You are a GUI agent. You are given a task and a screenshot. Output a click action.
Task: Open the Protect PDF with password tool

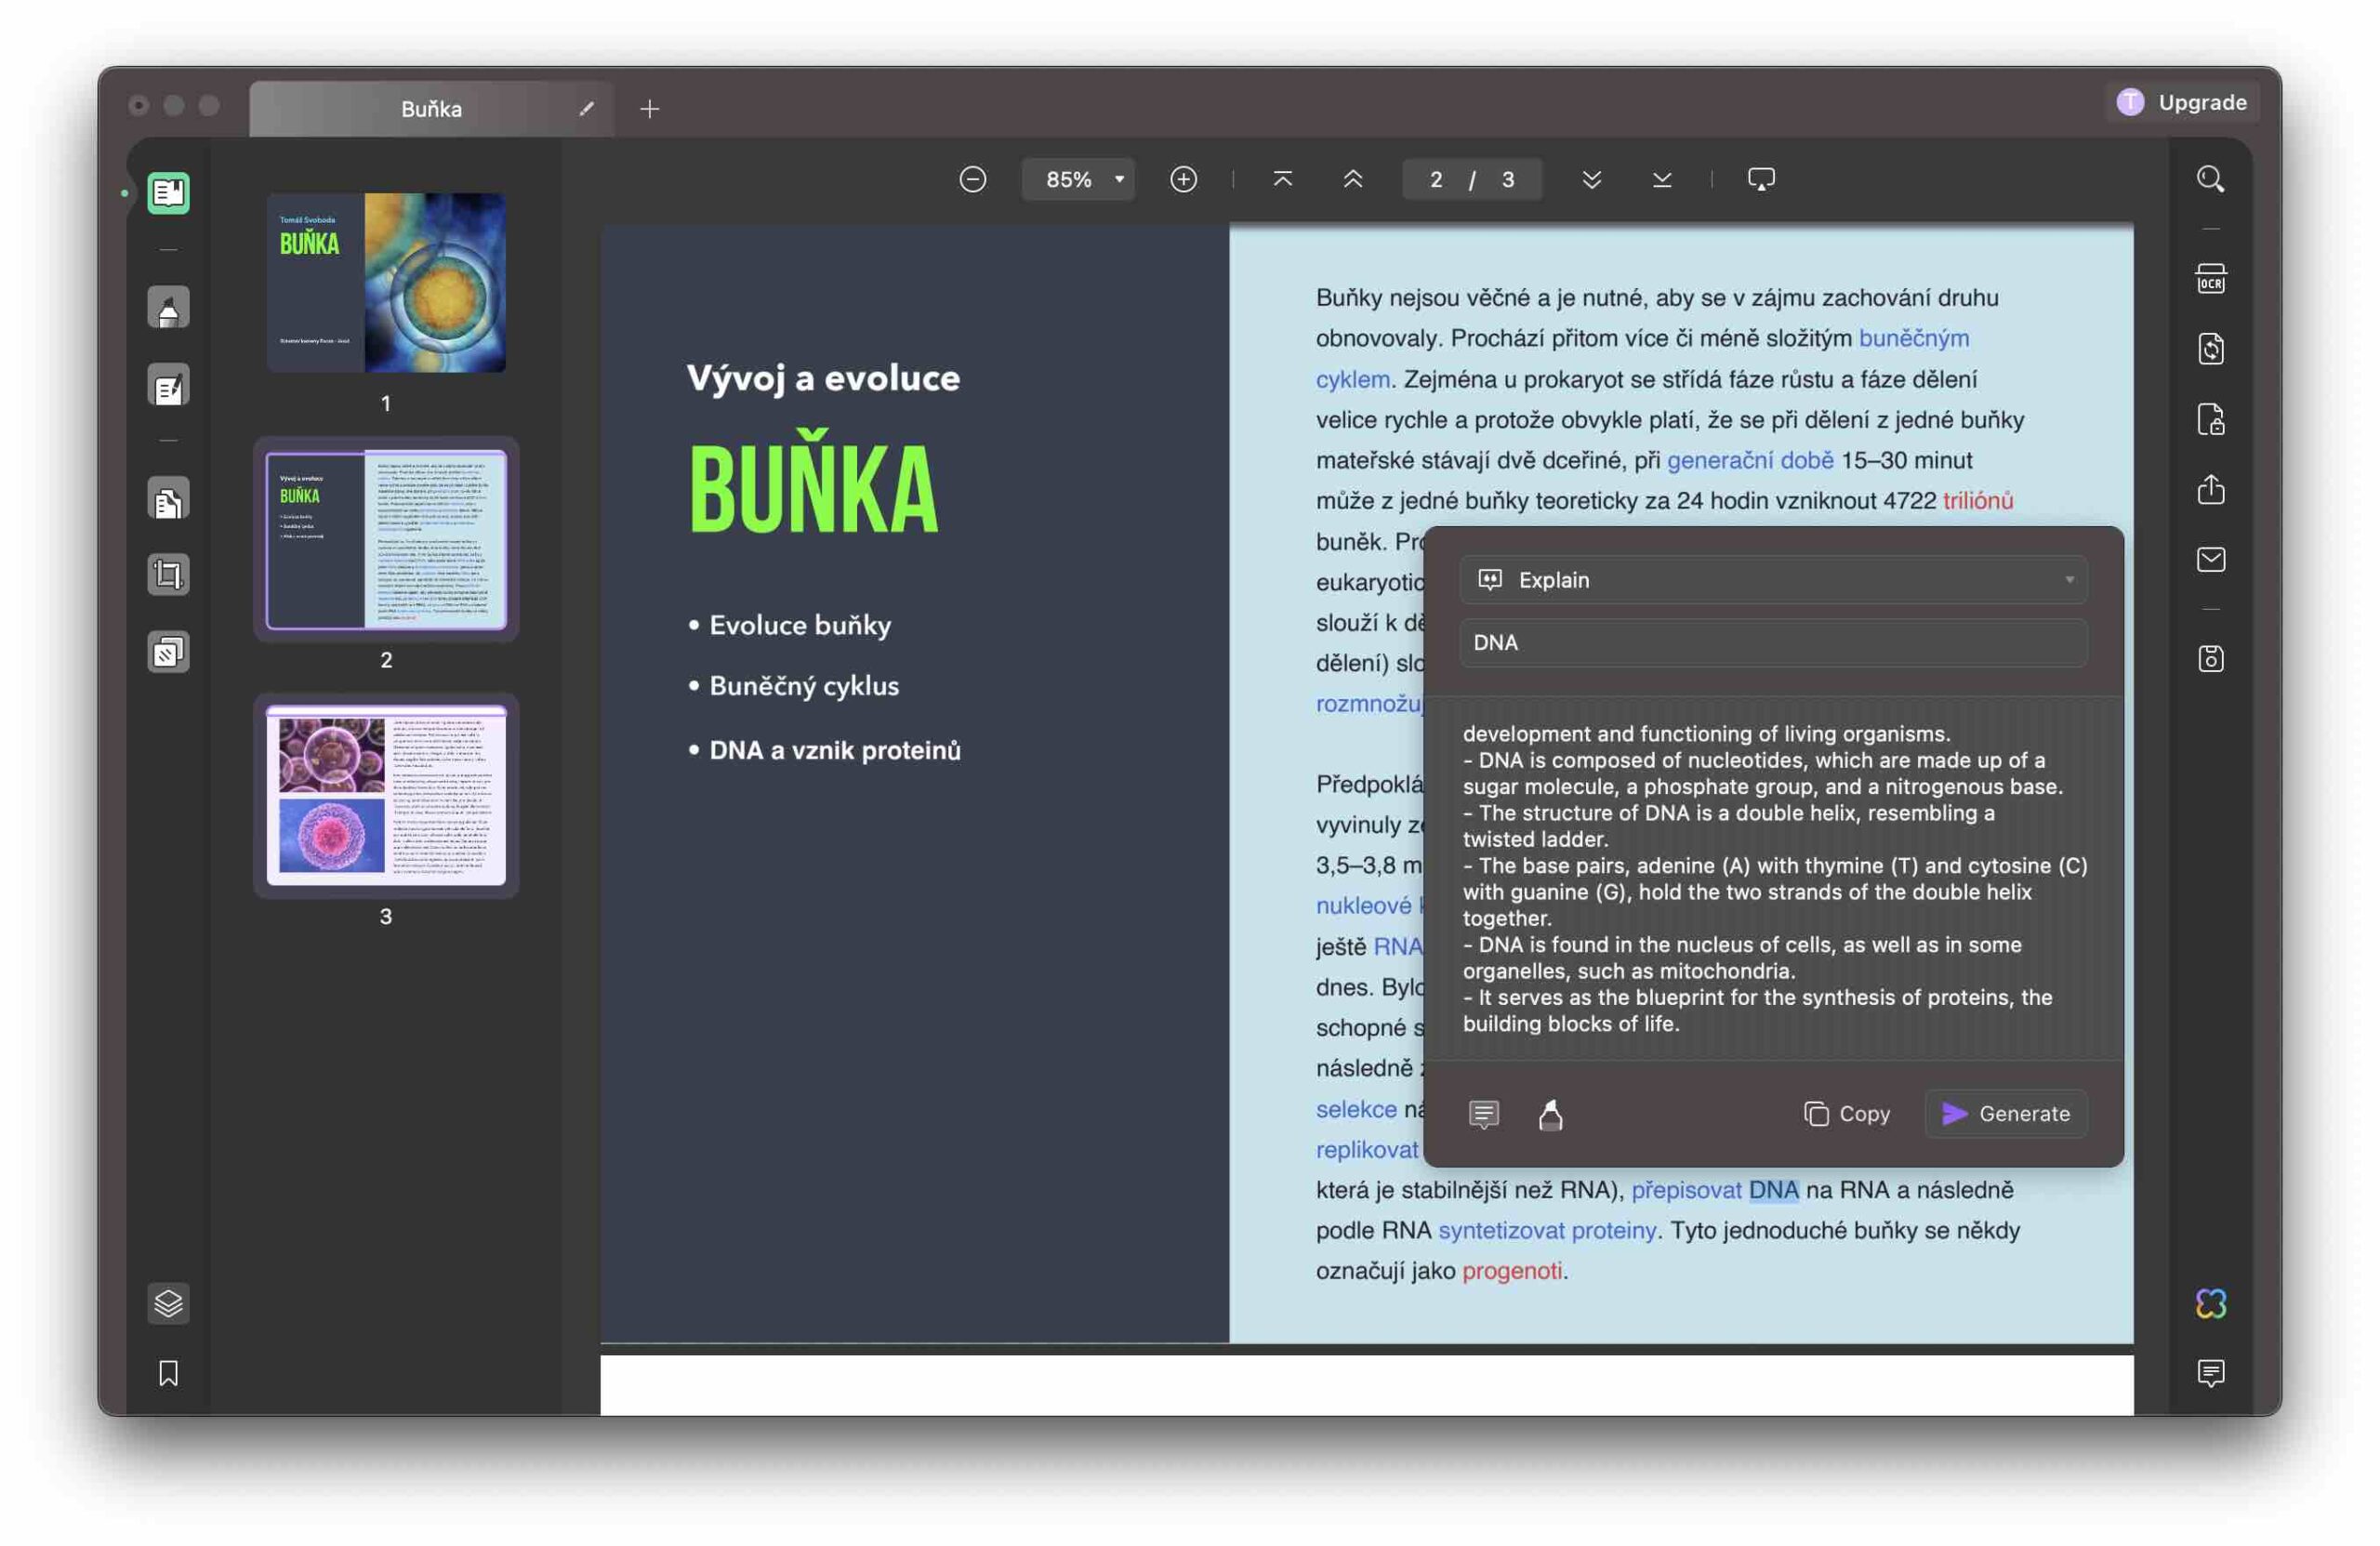tap(2210, 419)
